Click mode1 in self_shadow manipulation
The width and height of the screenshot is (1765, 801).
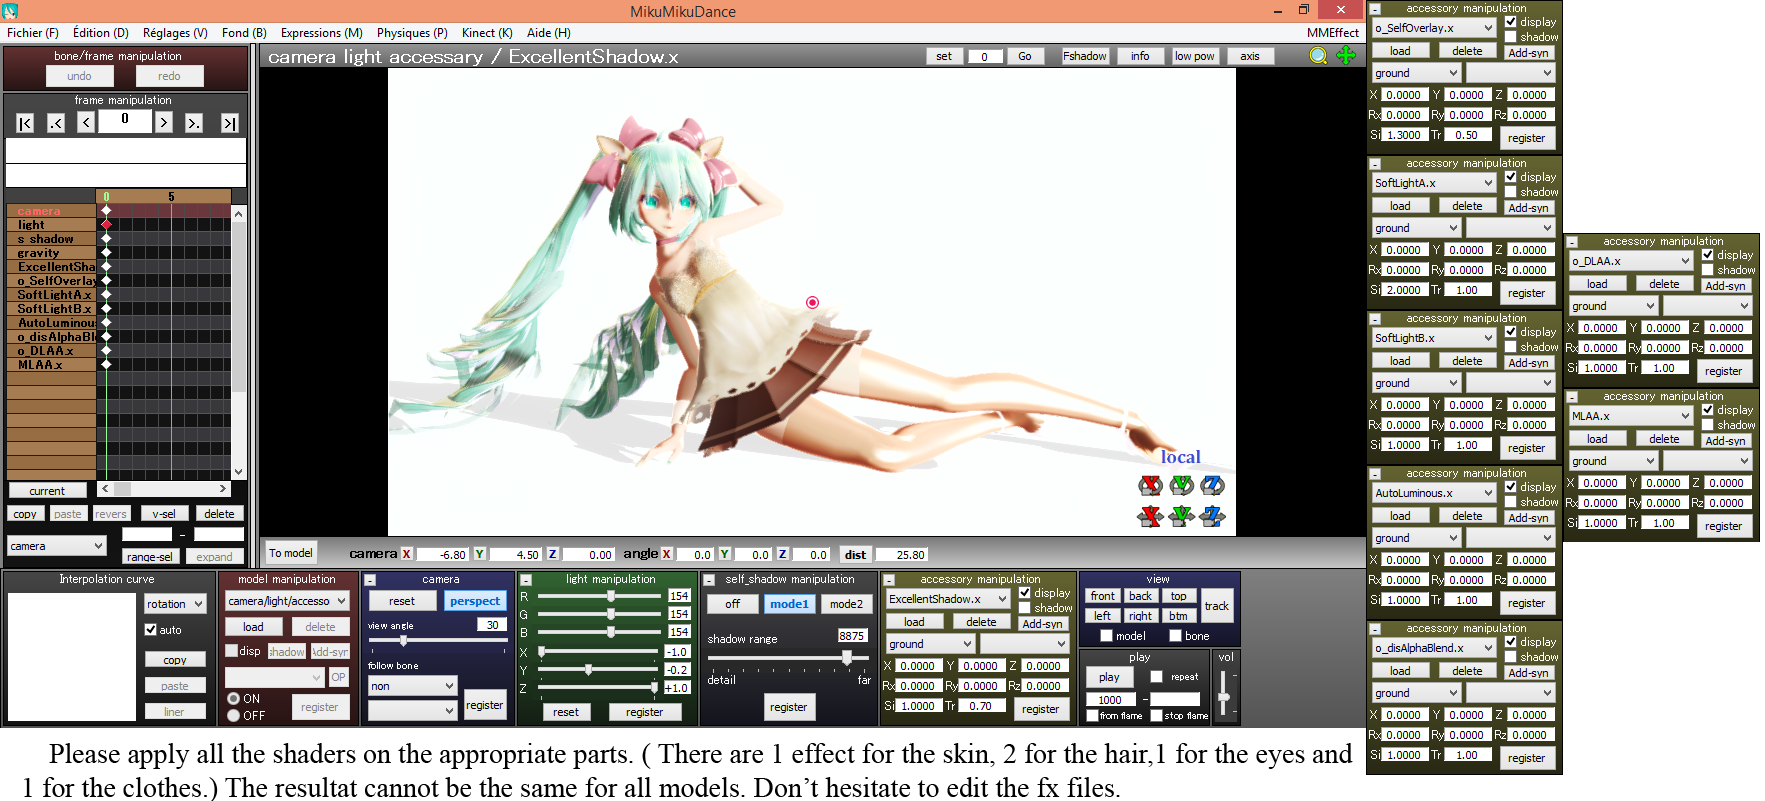pyautogui.click(x=789, y=604)
